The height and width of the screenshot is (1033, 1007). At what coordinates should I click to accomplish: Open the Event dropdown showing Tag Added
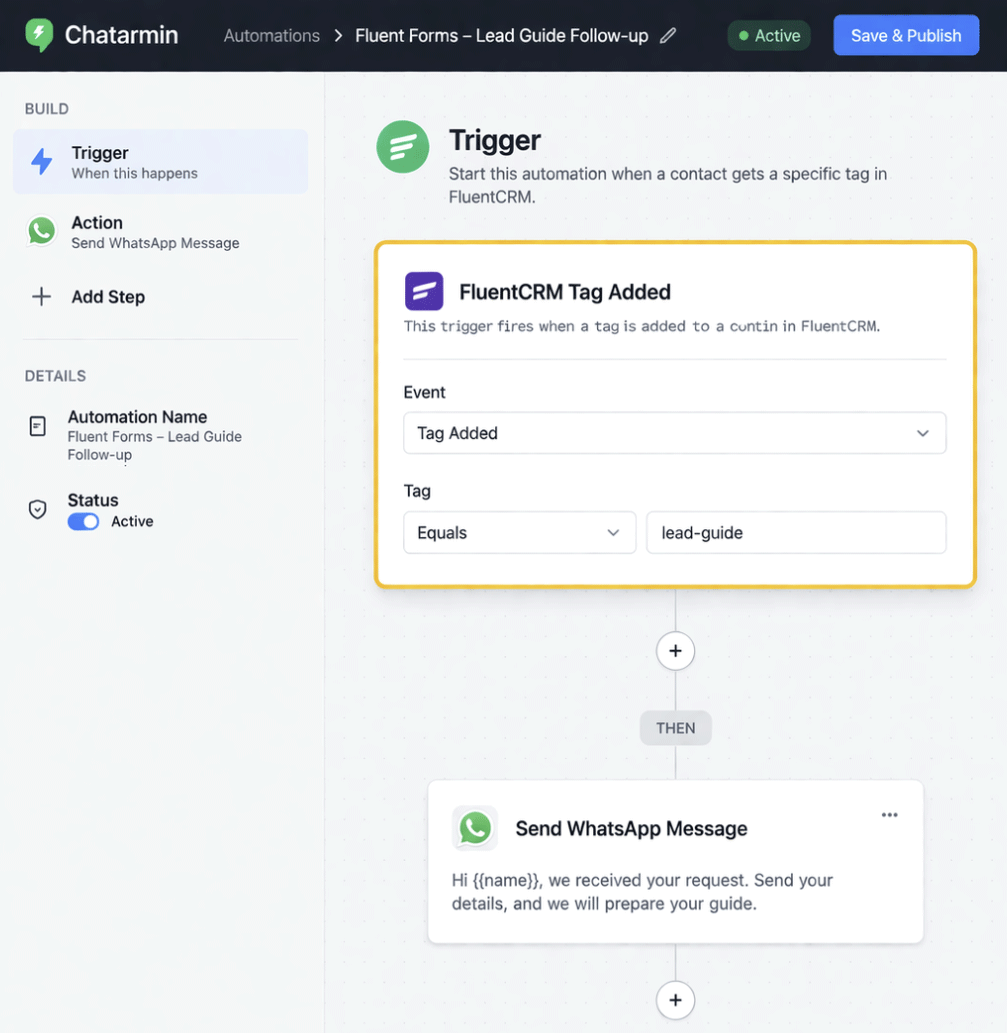[674, 433]
